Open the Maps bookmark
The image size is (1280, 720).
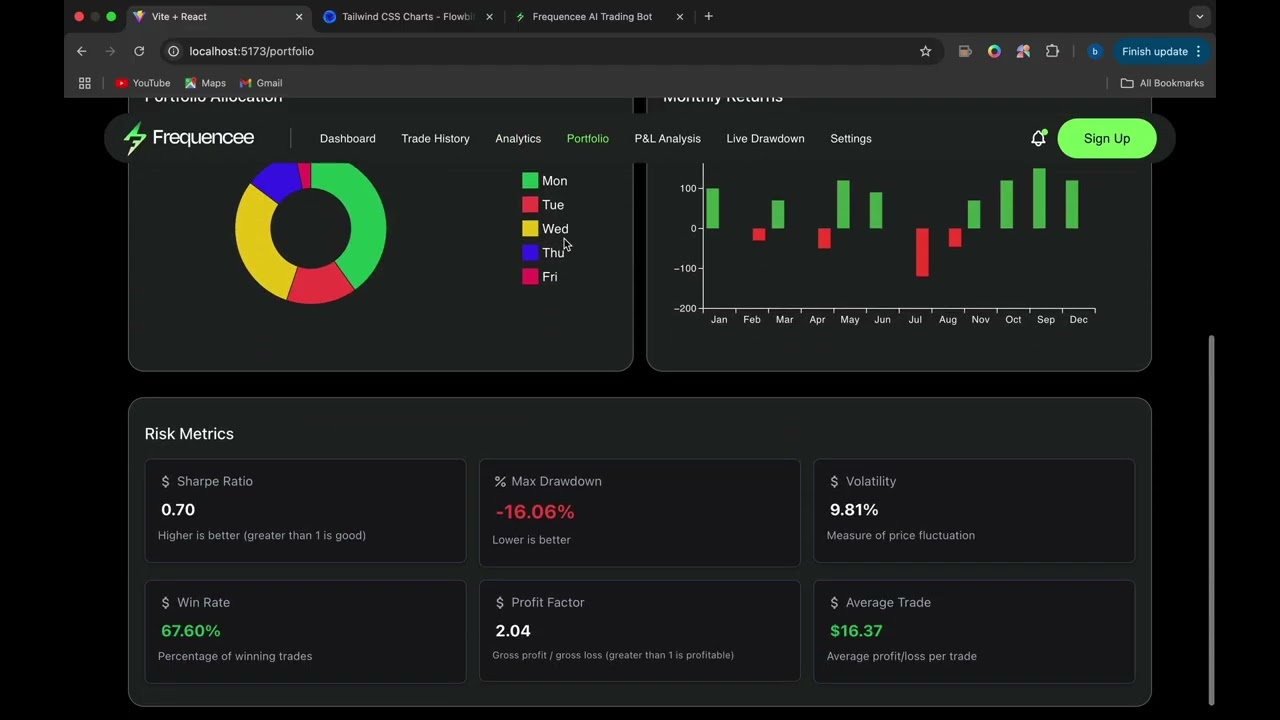[x=205, y=83]
